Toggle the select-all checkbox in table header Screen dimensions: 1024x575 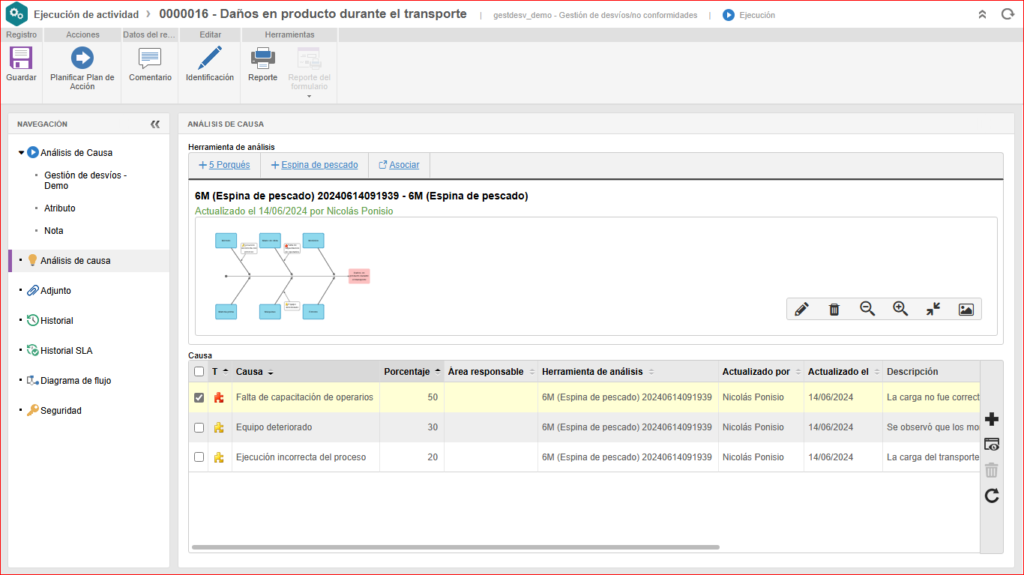coord(199,371)
